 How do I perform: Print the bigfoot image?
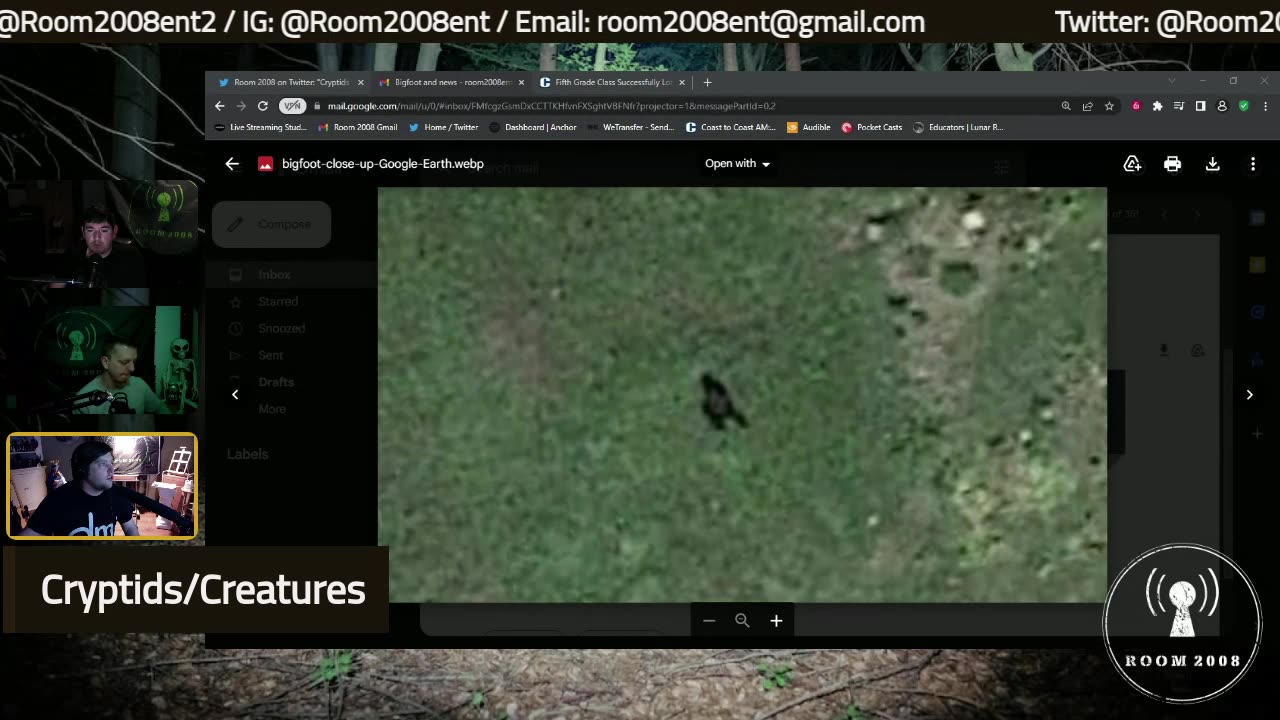tap(1172, 164)
